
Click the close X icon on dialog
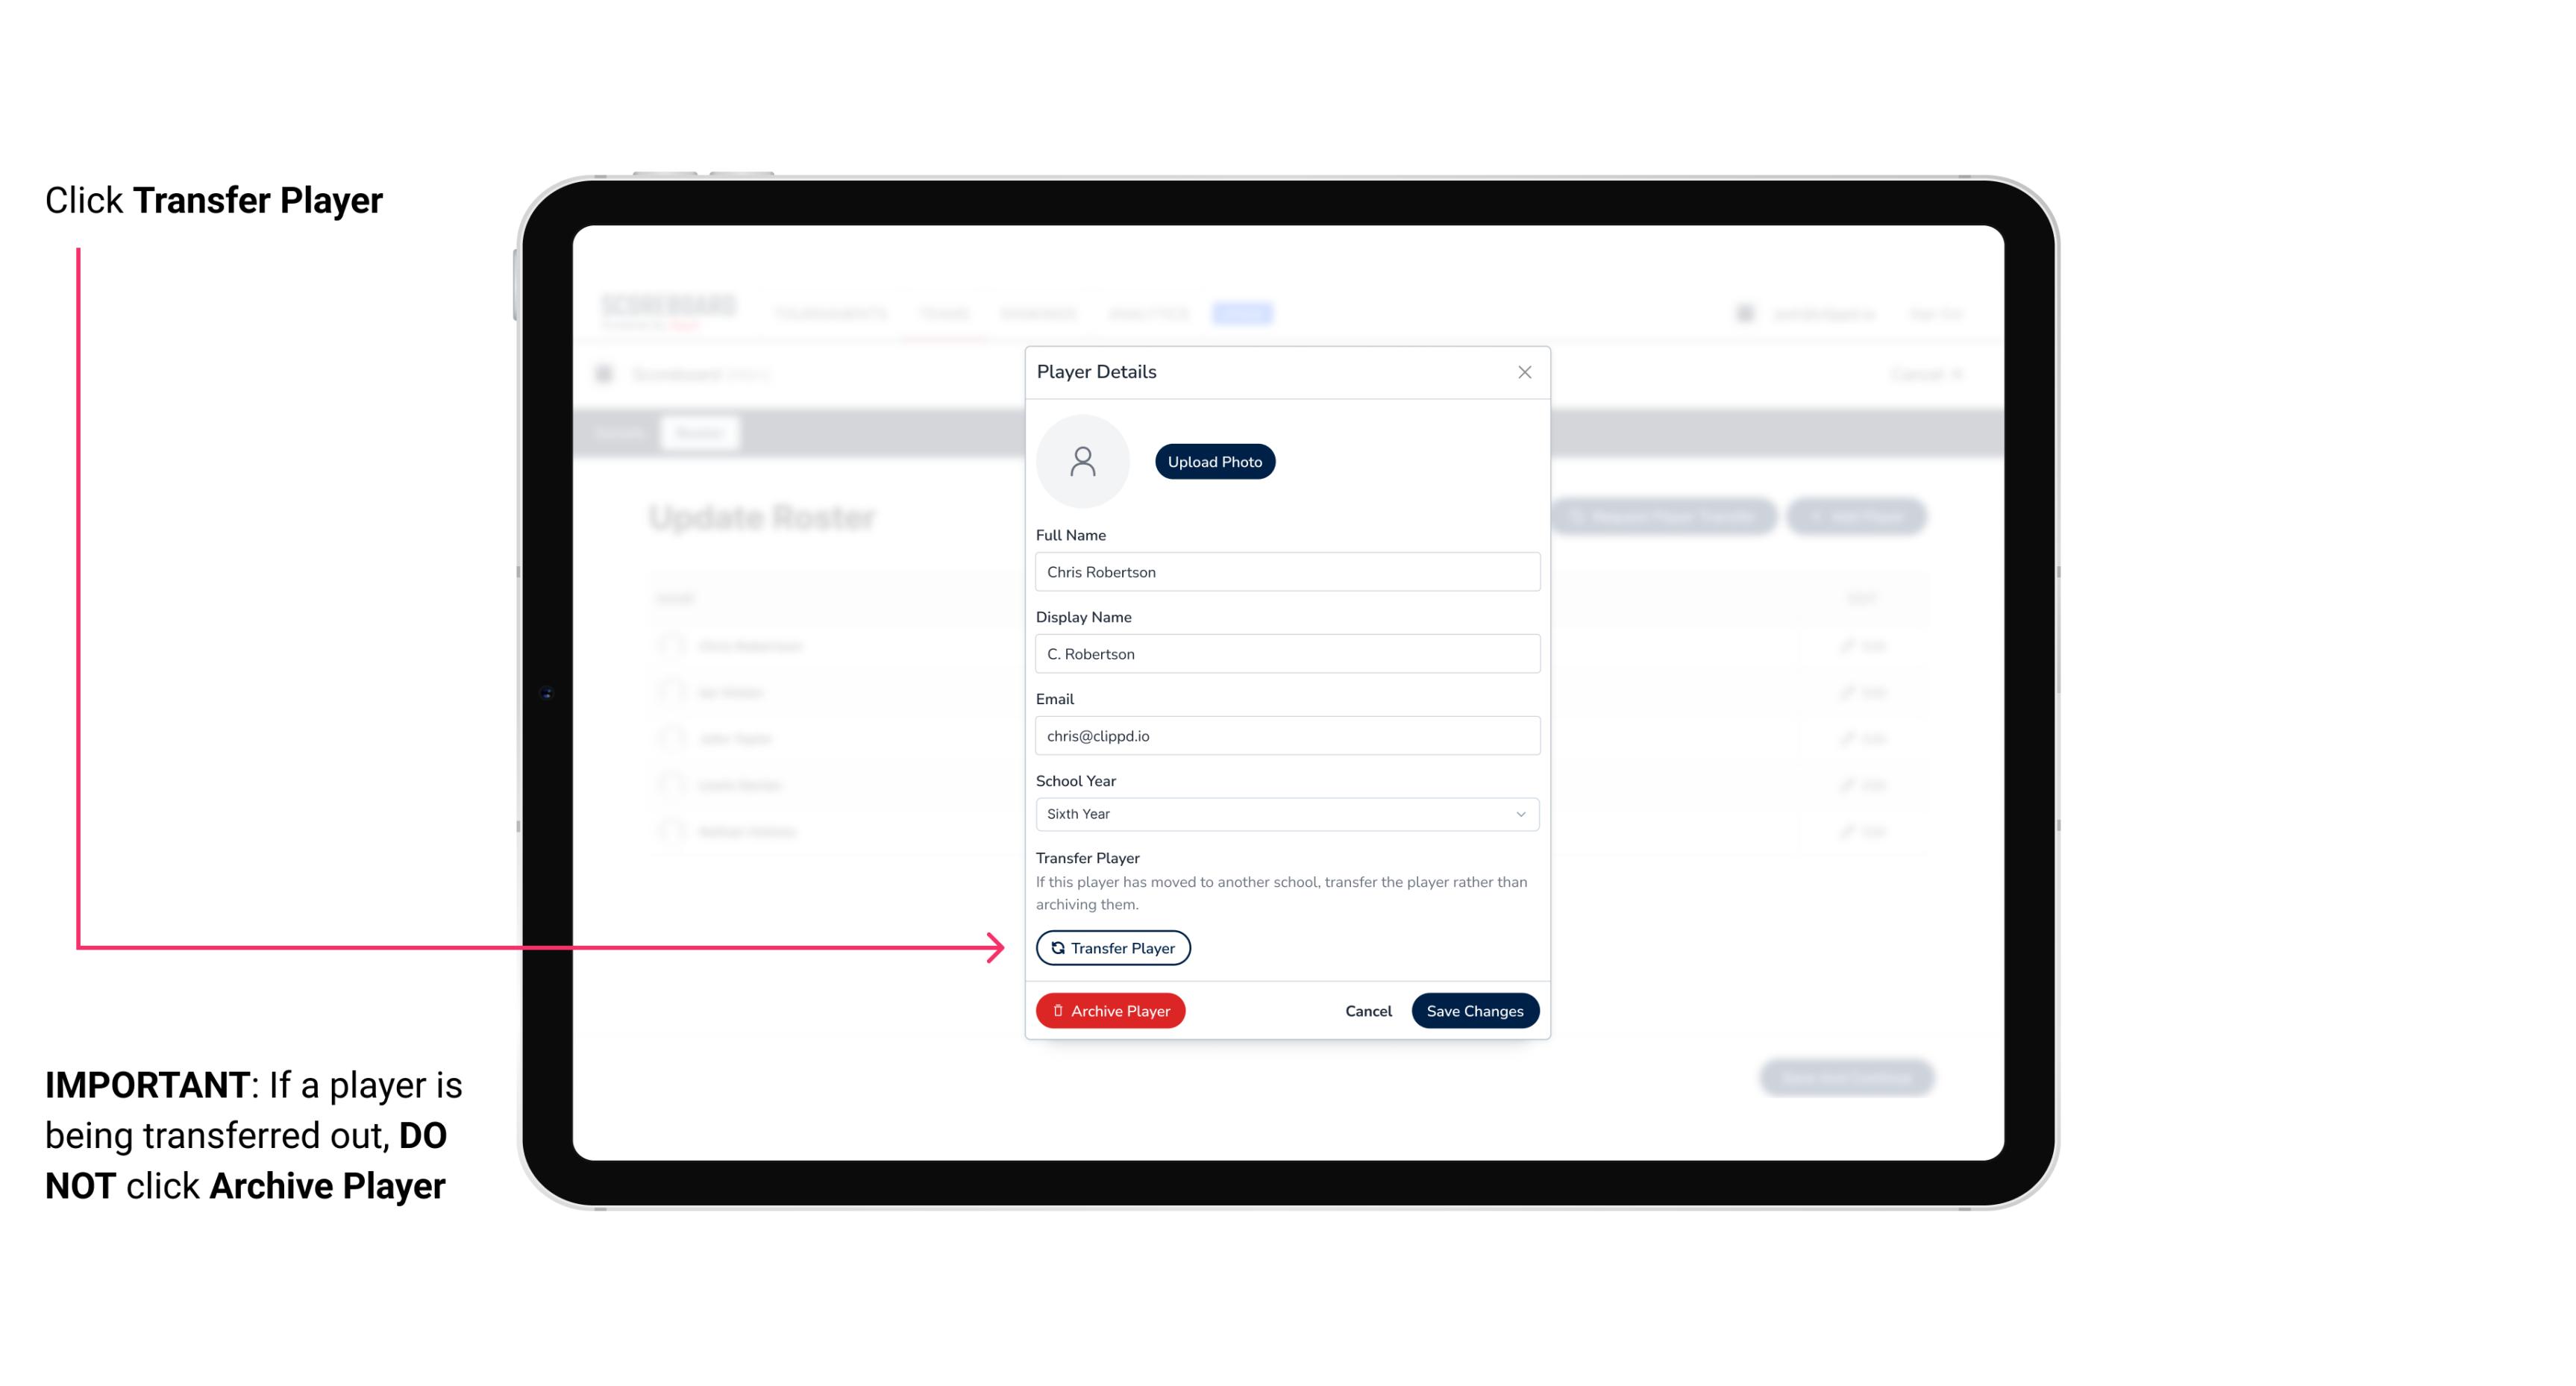[x=1523, y=372]
